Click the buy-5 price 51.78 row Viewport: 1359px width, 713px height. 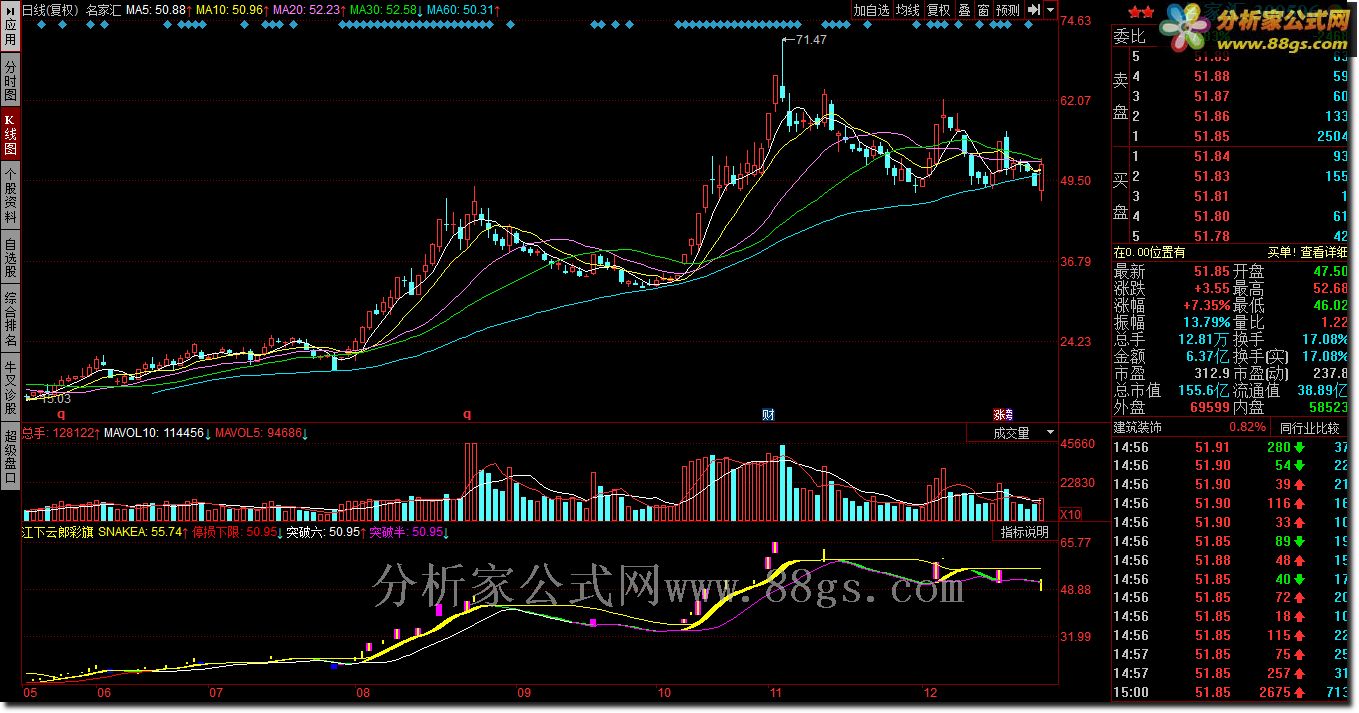[1230, 236]
